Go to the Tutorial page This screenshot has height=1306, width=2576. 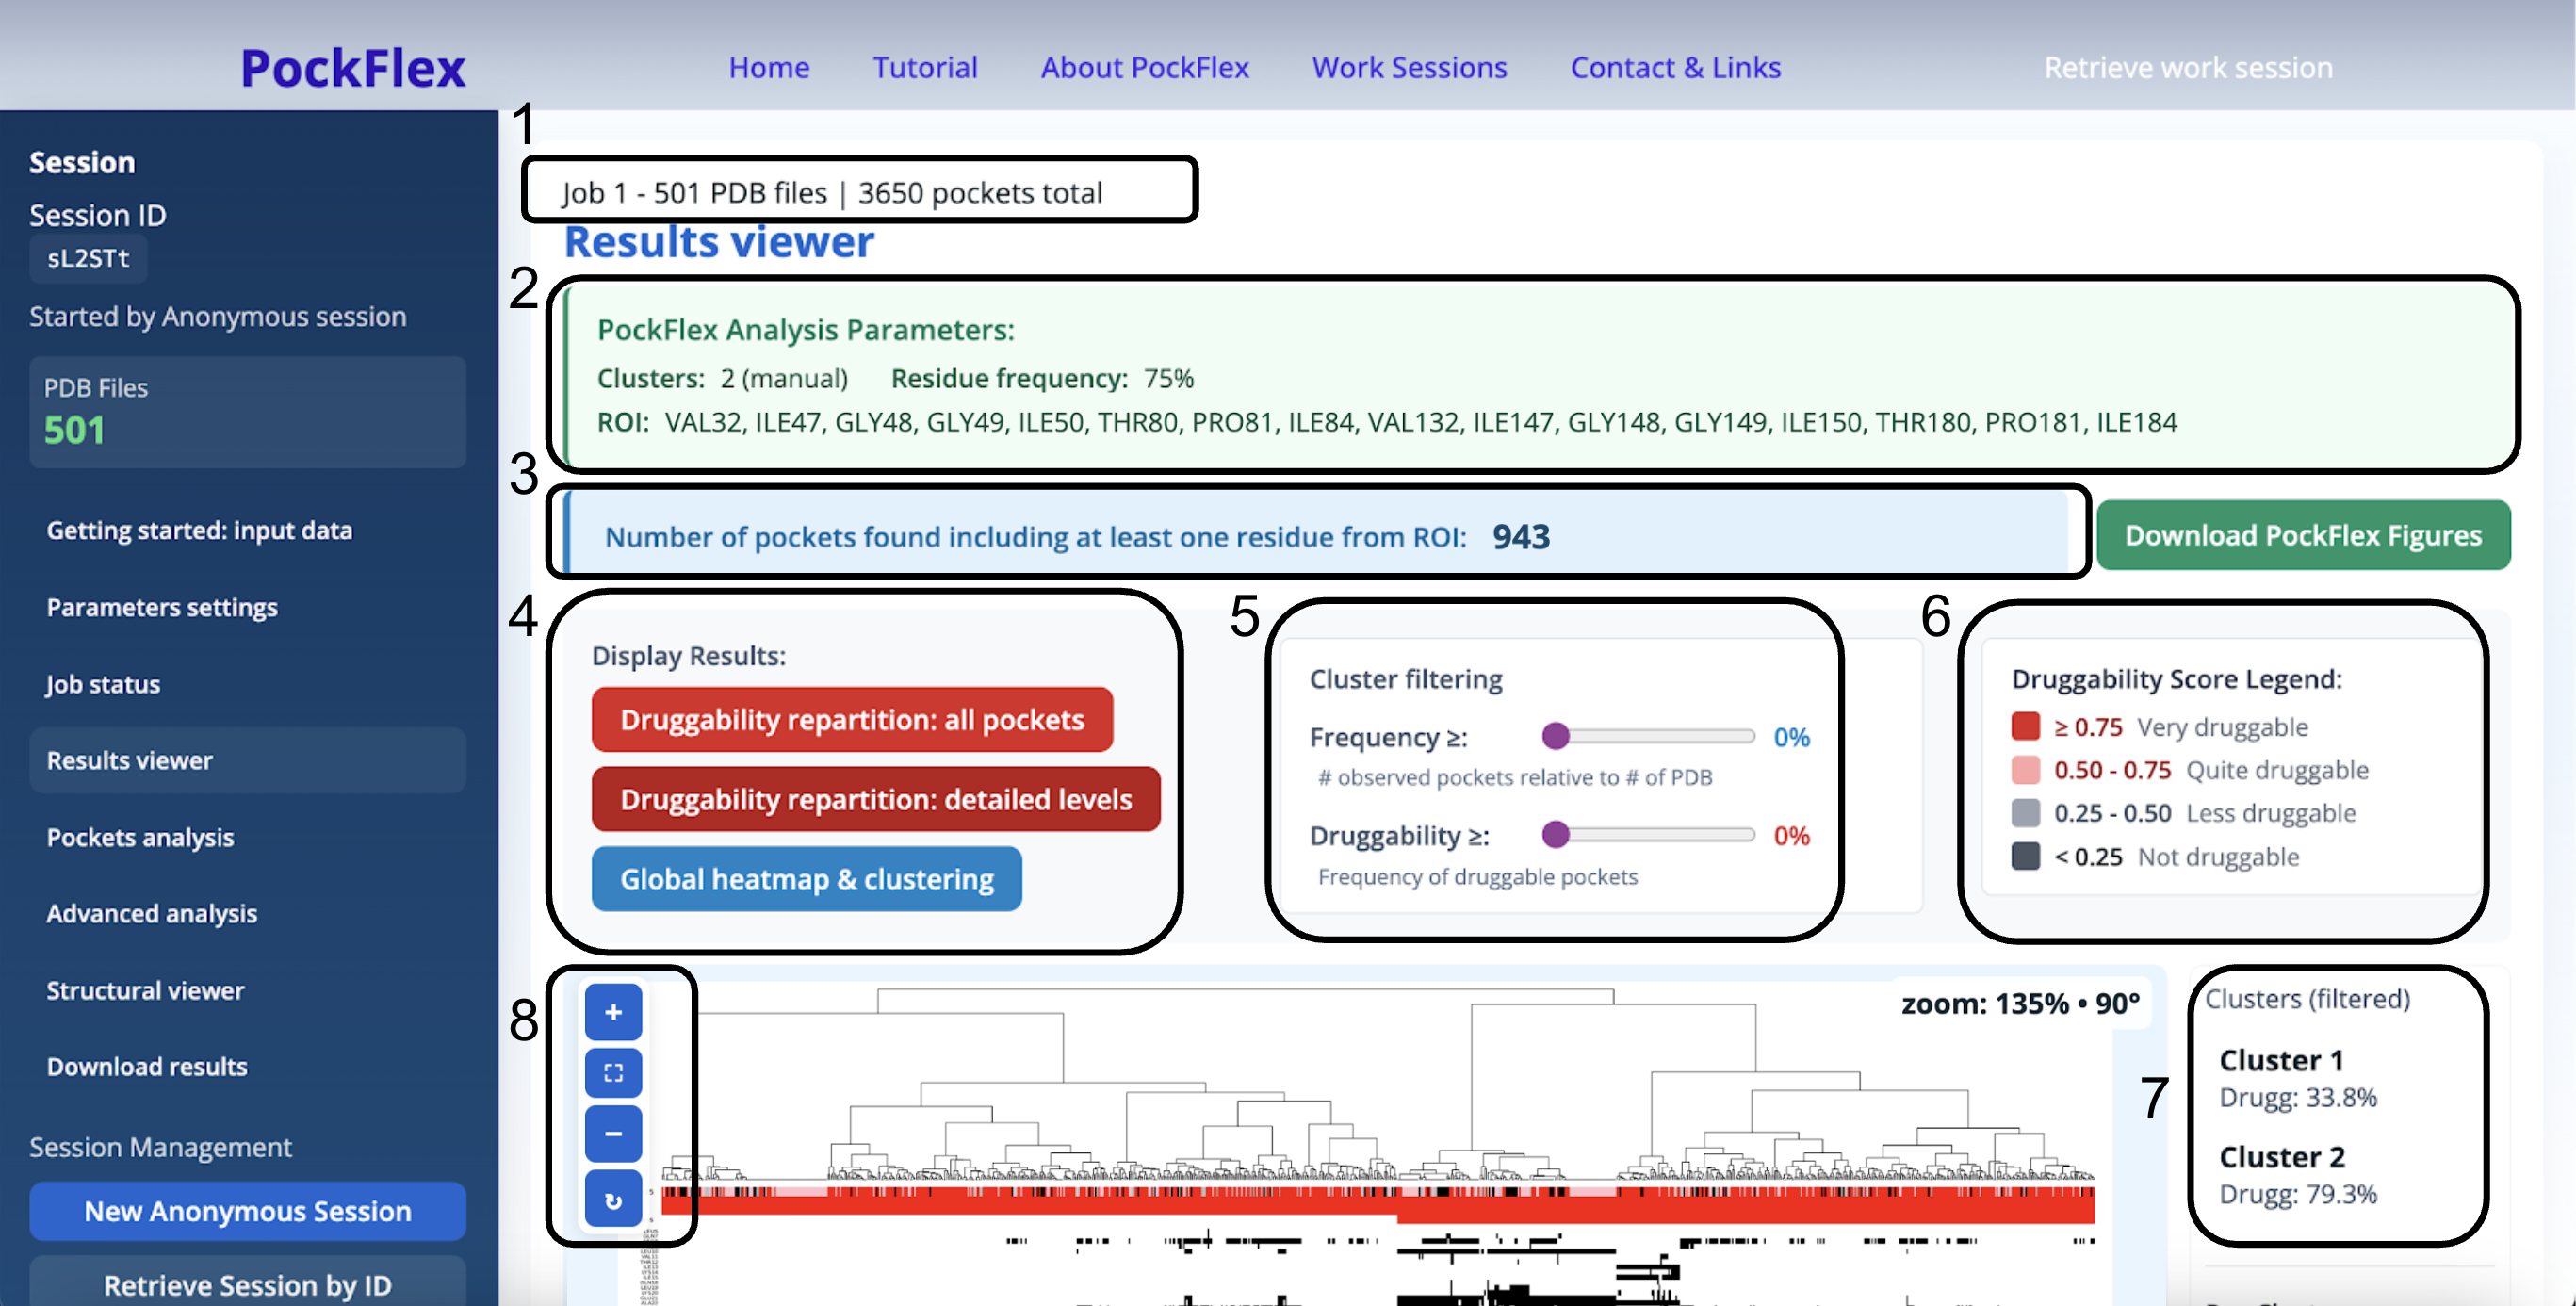coord(925,67)
